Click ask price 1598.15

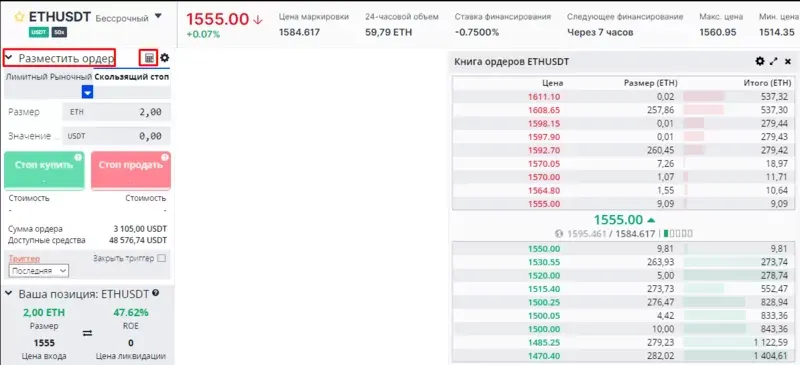pyautogui.click(x=544, y=123)
